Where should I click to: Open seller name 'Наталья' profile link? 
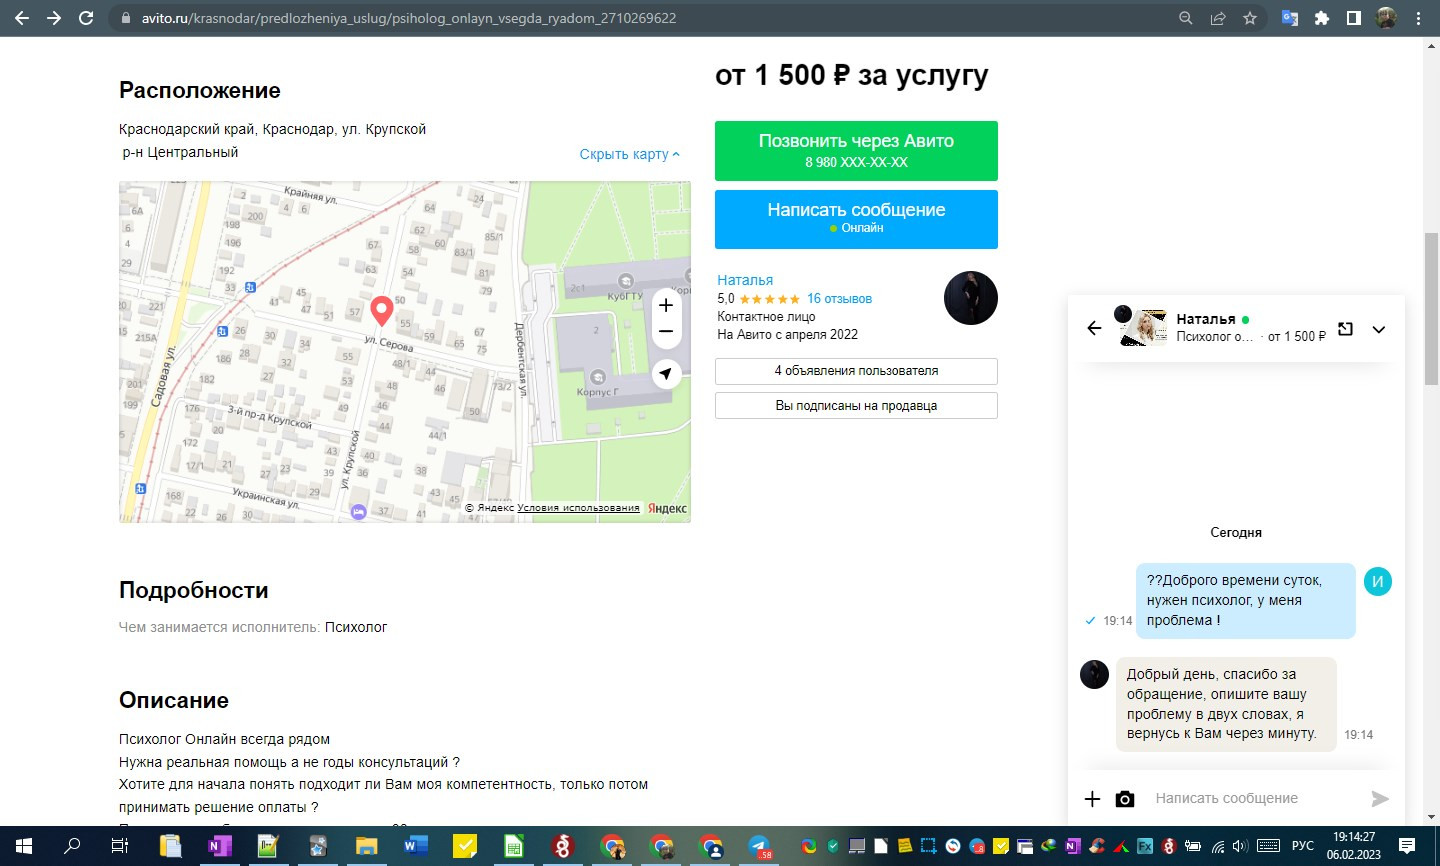(x=745, y=280)
